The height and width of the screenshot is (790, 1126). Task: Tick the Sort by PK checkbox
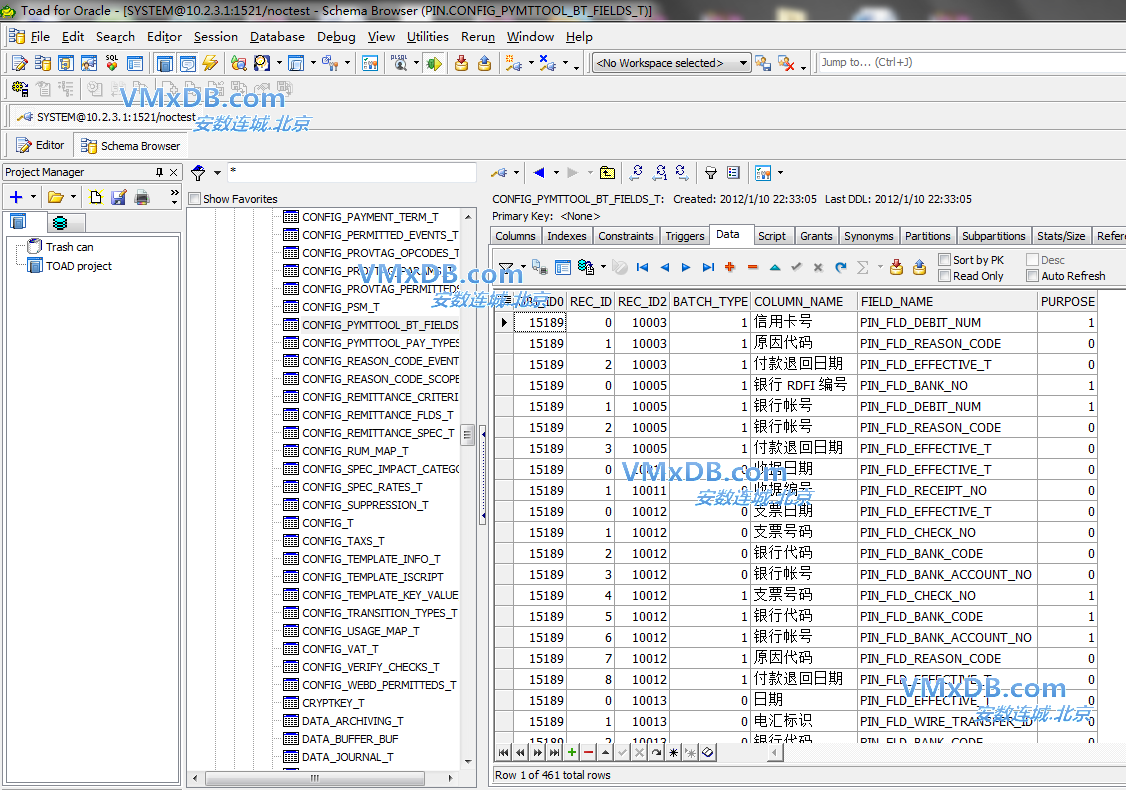click(x=945, y=259)
